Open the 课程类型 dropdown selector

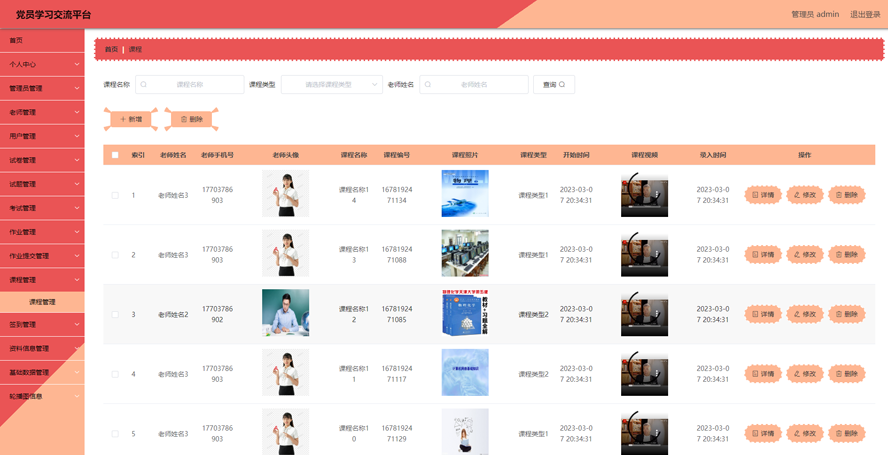[332, 84]
